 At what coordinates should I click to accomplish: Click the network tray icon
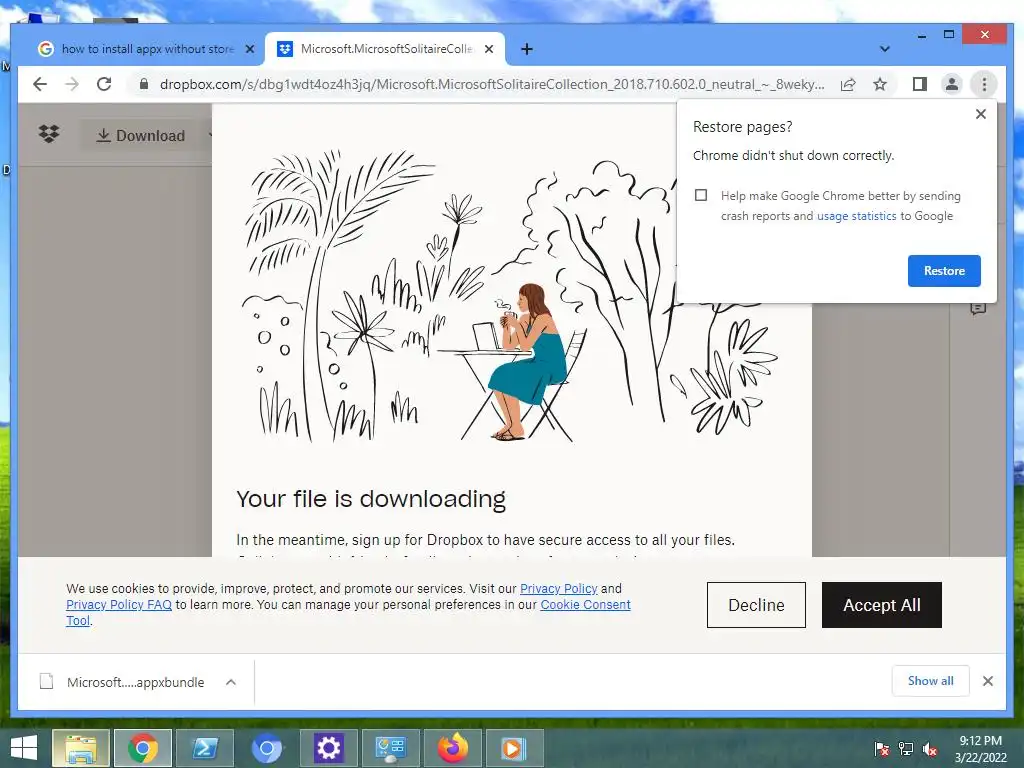tap(906, 749)
